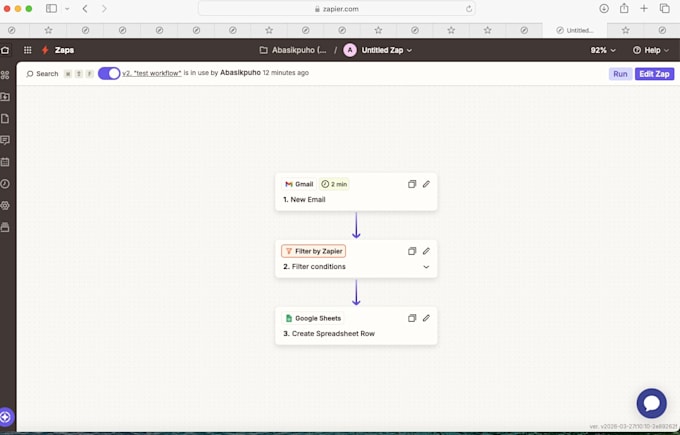The image size is (680, 435).
Task: Click the orange Zaps lightning icon
Action: (45, 50)
